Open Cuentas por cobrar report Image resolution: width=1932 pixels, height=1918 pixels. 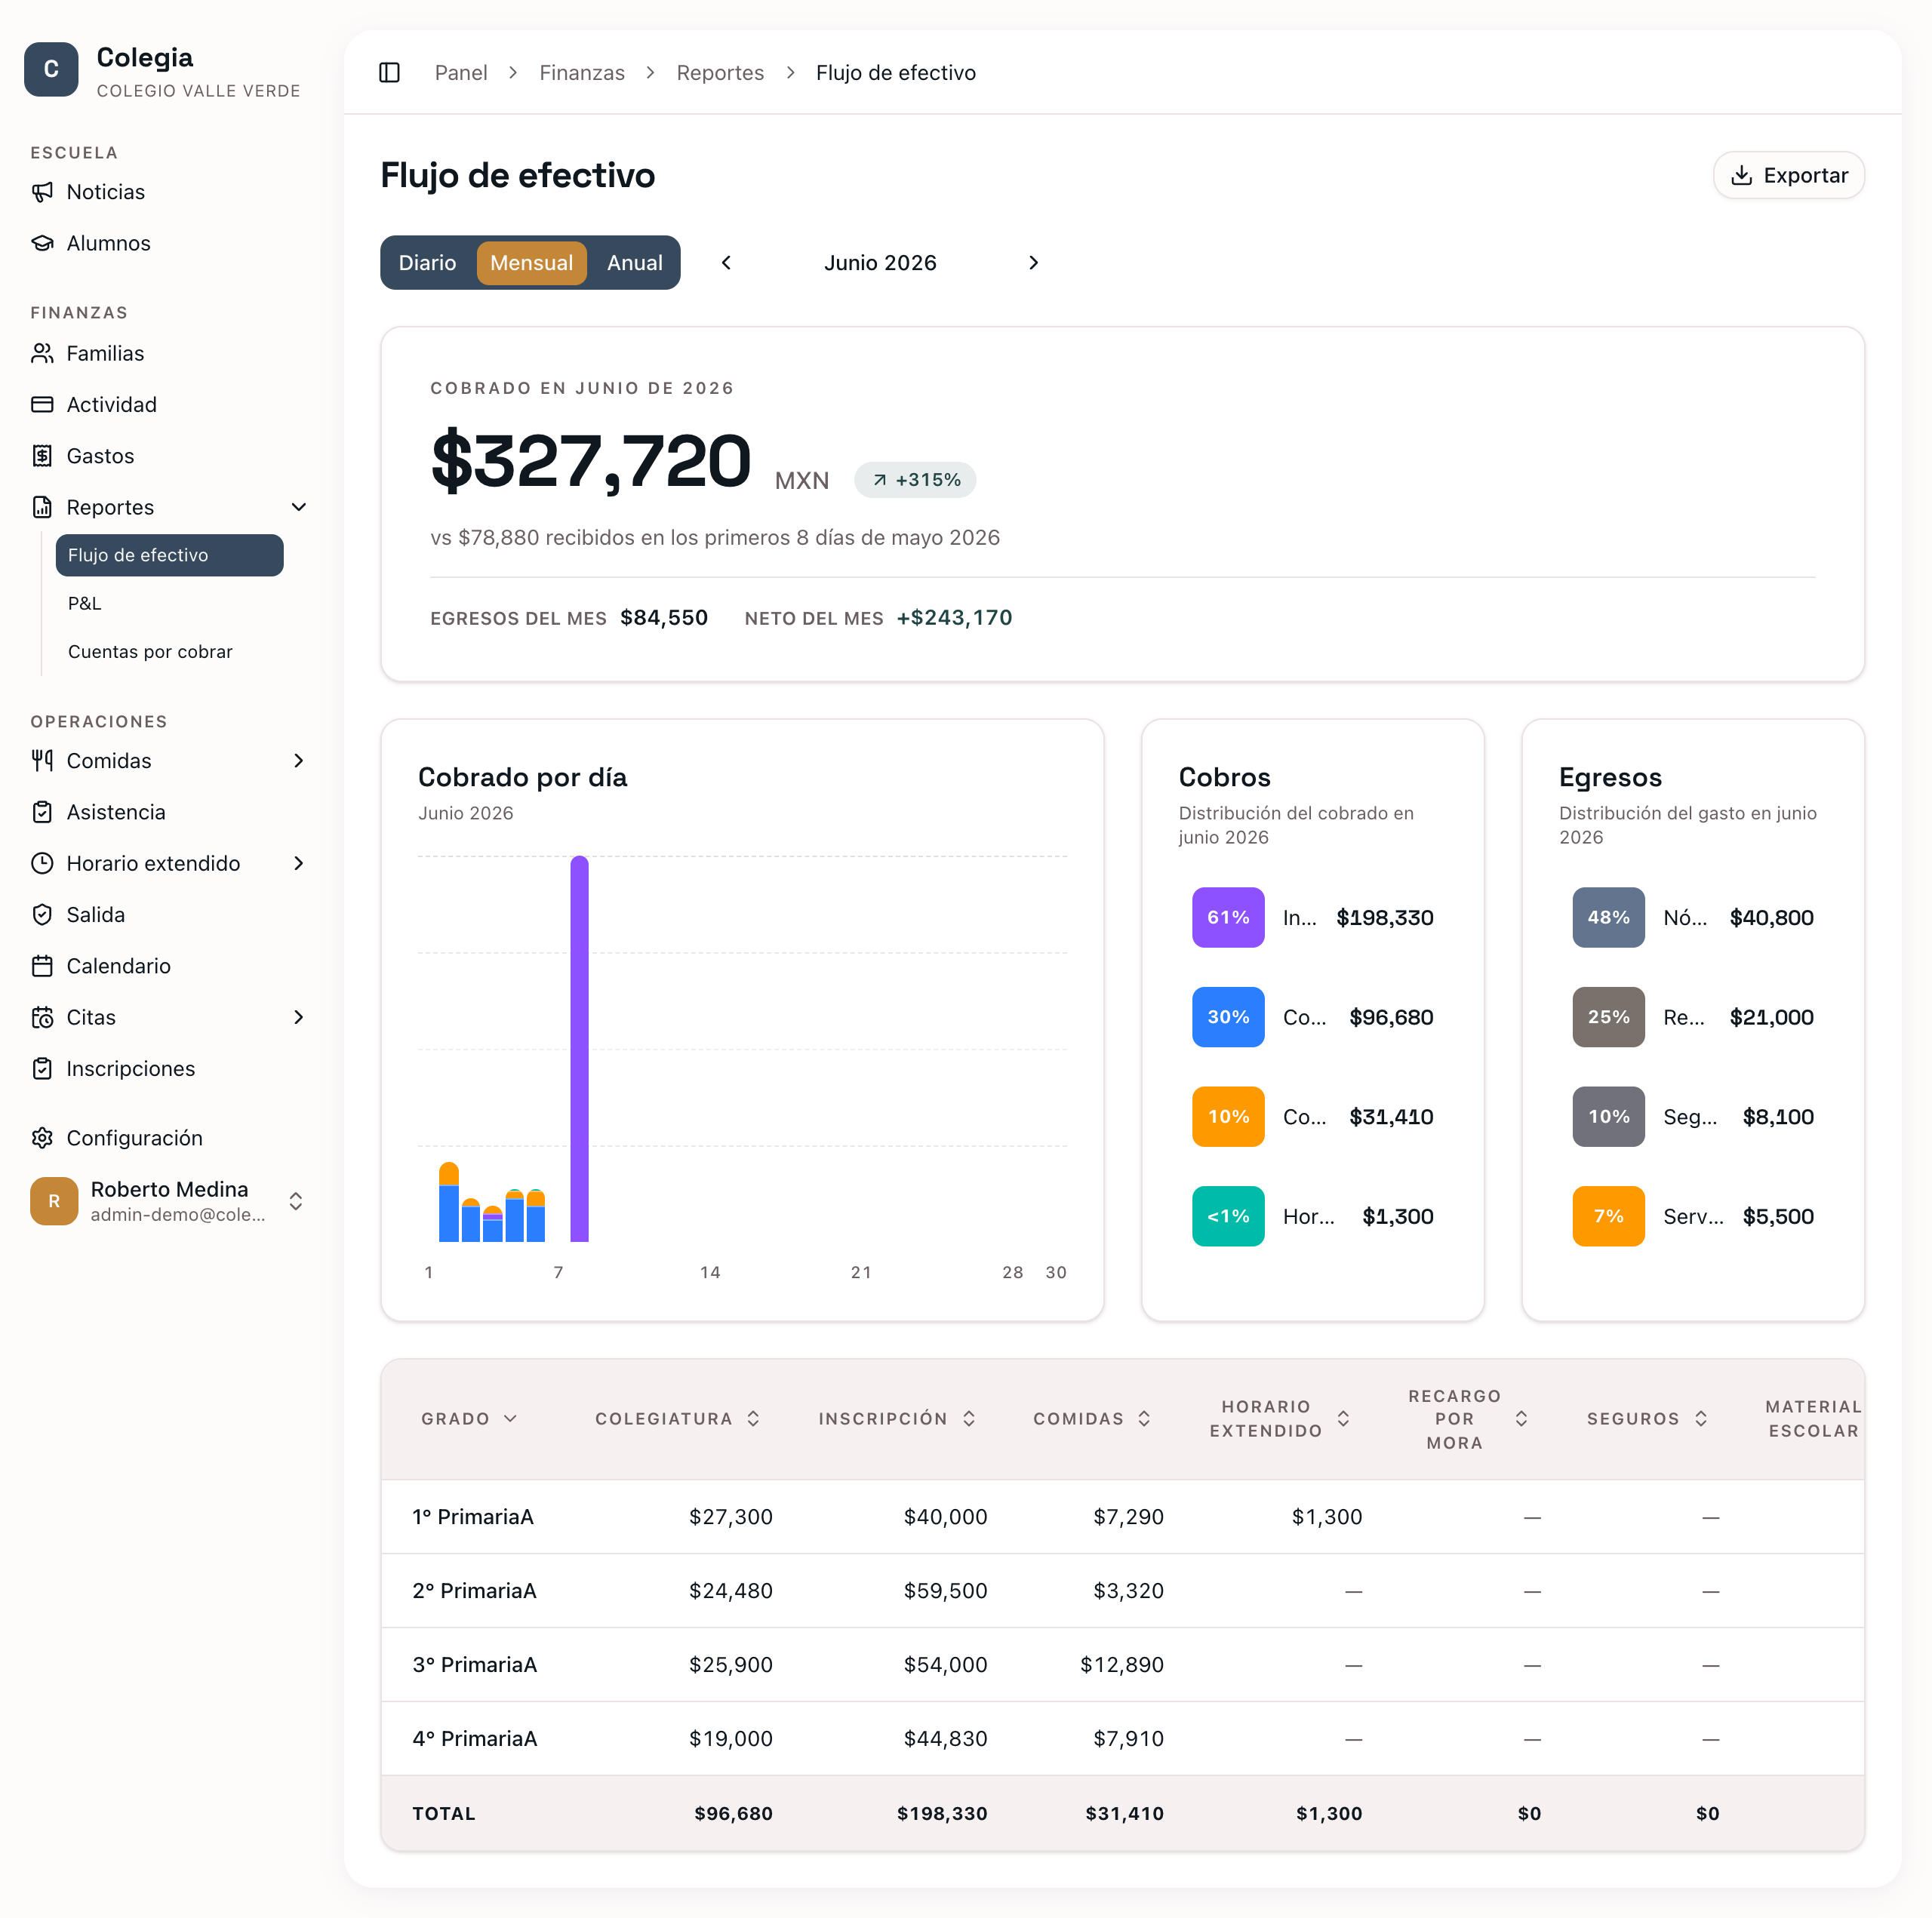[150, 651]
